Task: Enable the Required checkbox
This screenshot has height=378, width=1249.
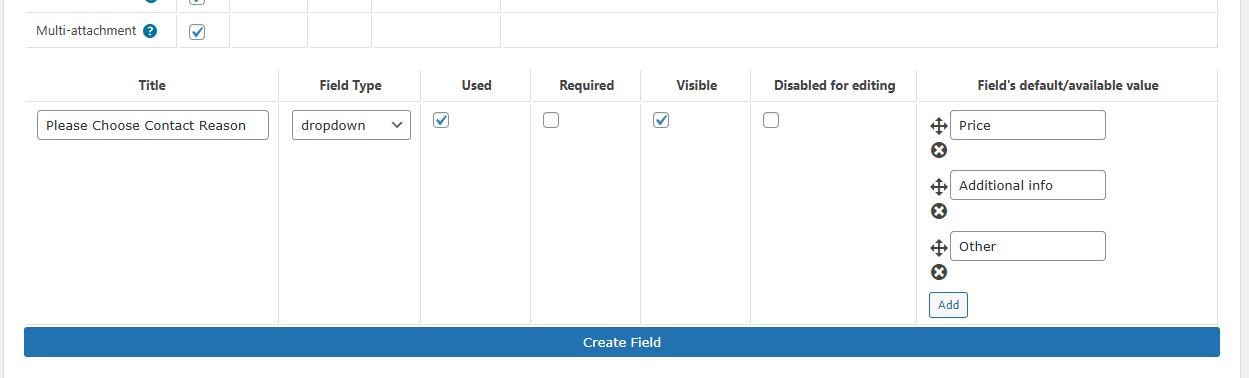Action: (x=551, y=120)
